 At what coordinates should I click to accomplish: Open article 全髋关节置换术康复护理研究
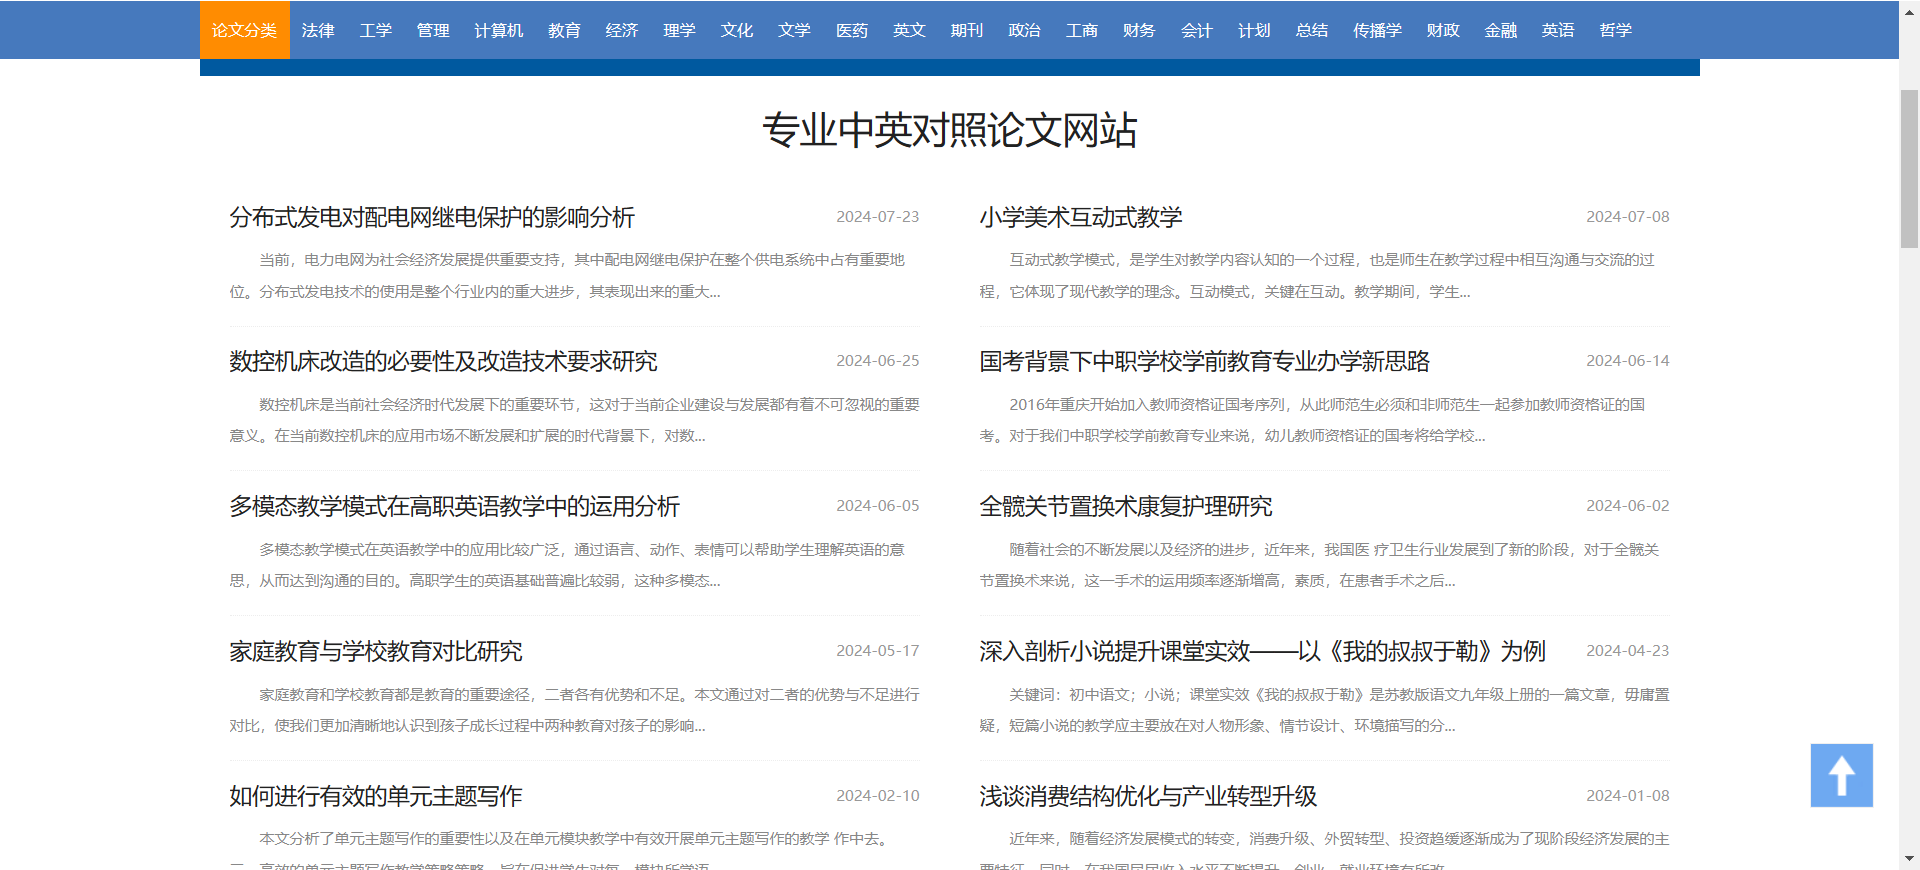point(1126,506)
